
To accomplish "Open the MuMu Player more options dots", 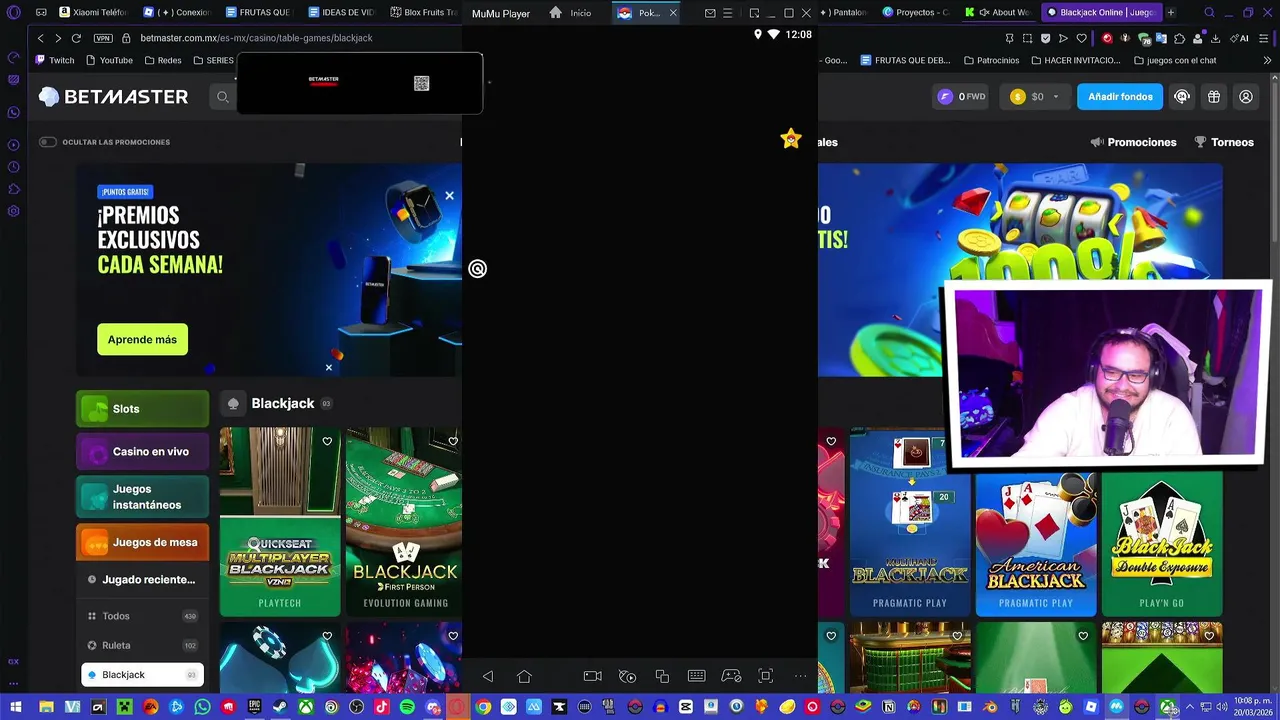I will click(800, 676).
